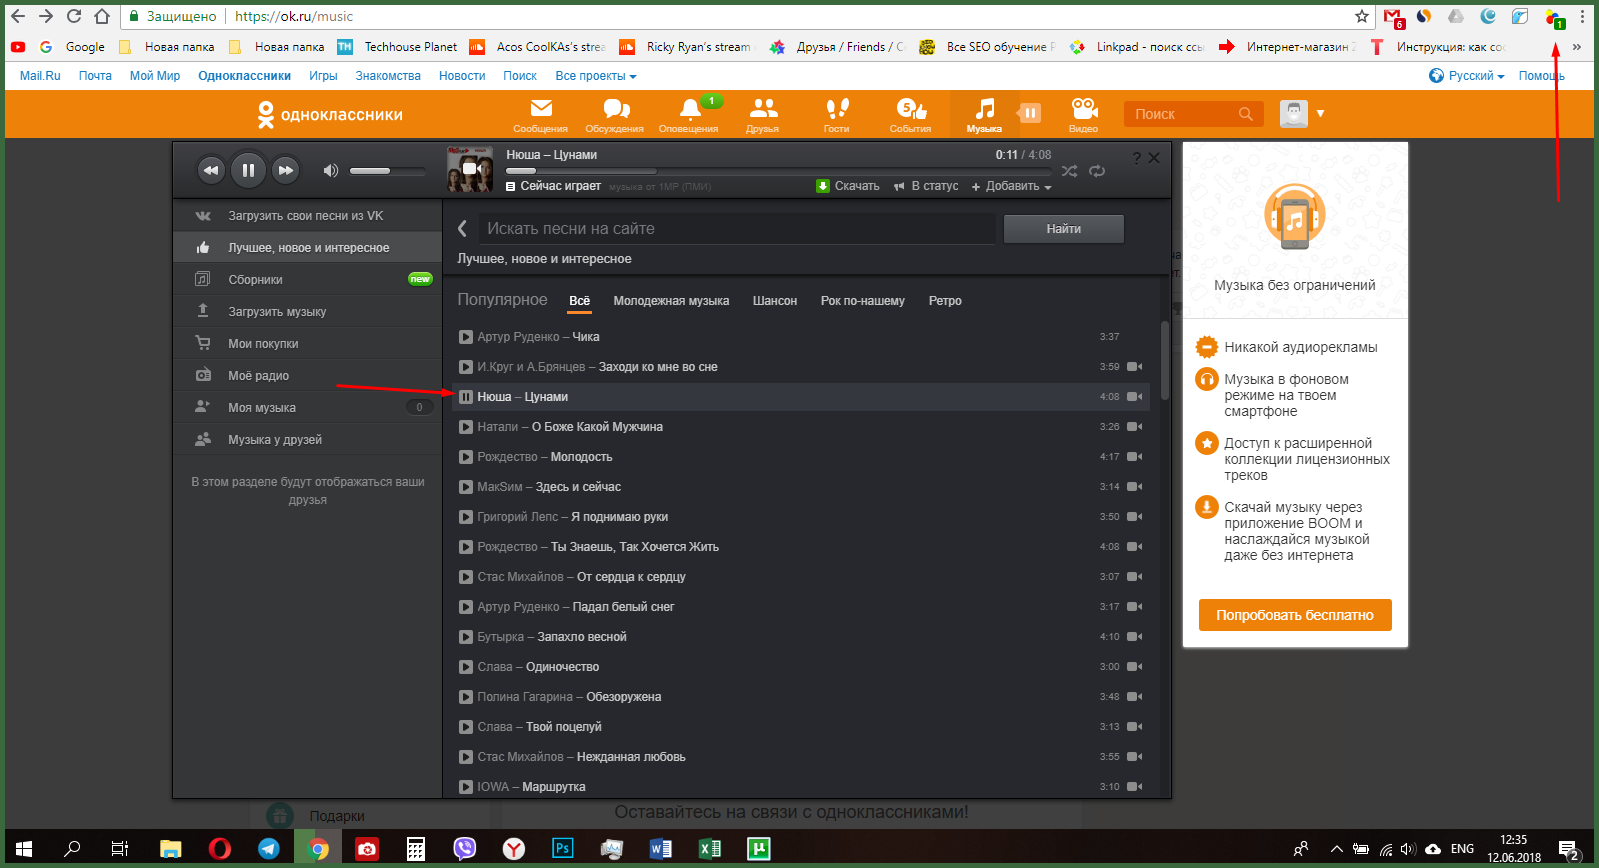Open video for Григорий Лепс – Я поднимаю руки

click(x=1135, y=517)
